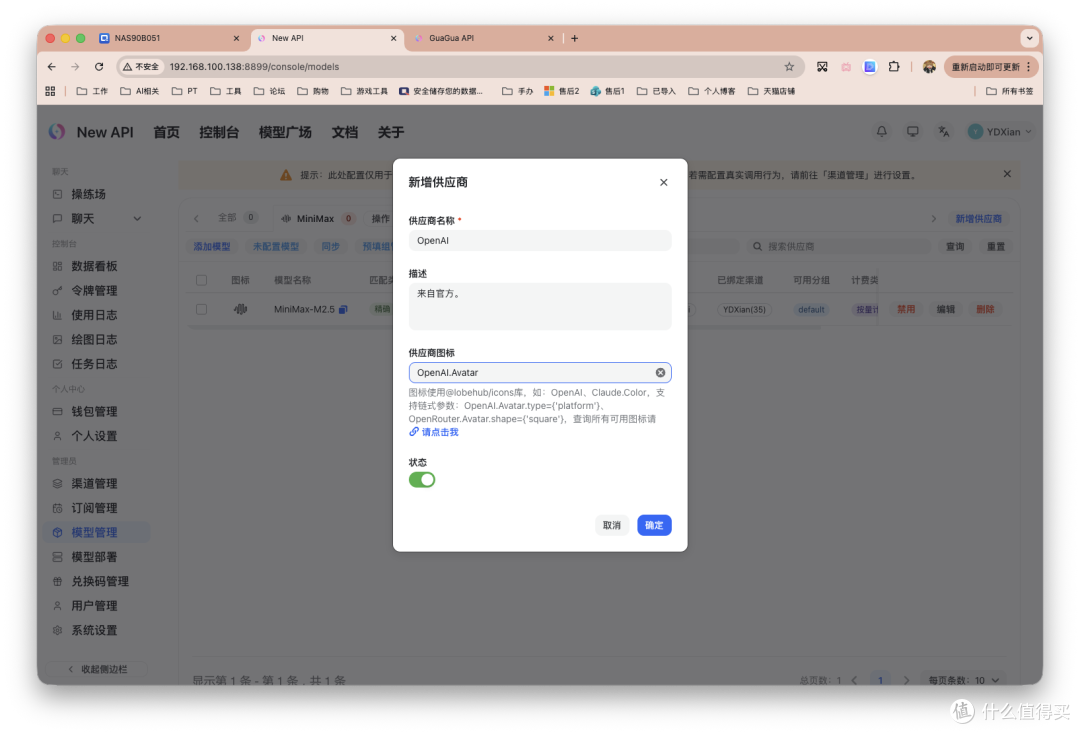The width and height of the screenshot is (1080, 734).
Task: Clear the 供应商图标 field with the clear icon
Action: (x=660, y=373)
